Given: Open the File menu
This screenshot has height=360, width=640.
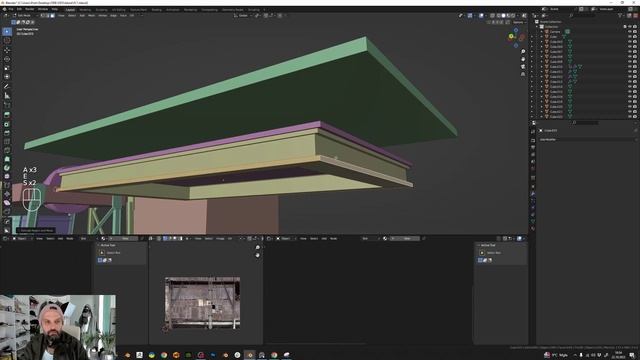Looking at the screenshot, I should (11, 9).
